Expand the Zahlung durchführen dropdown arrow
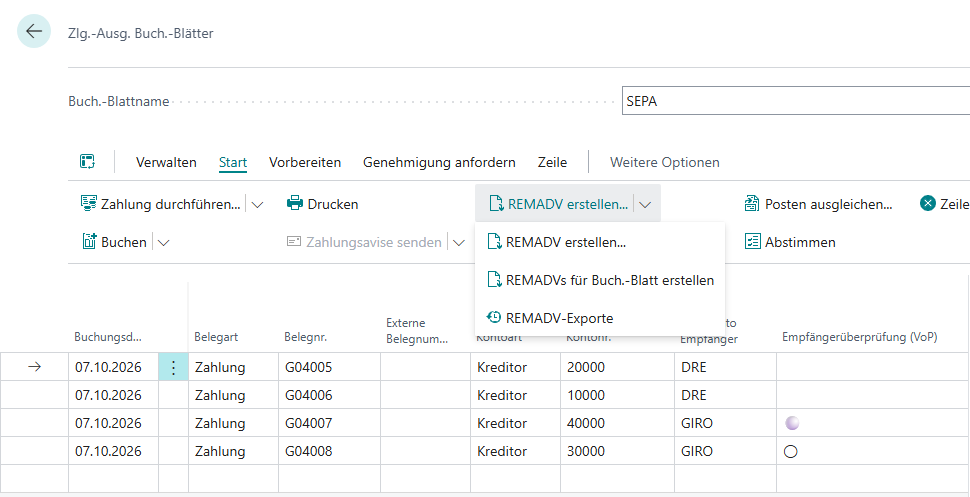Image resolution: width=970 pixels, height=497 pixels. click(257, 204)
